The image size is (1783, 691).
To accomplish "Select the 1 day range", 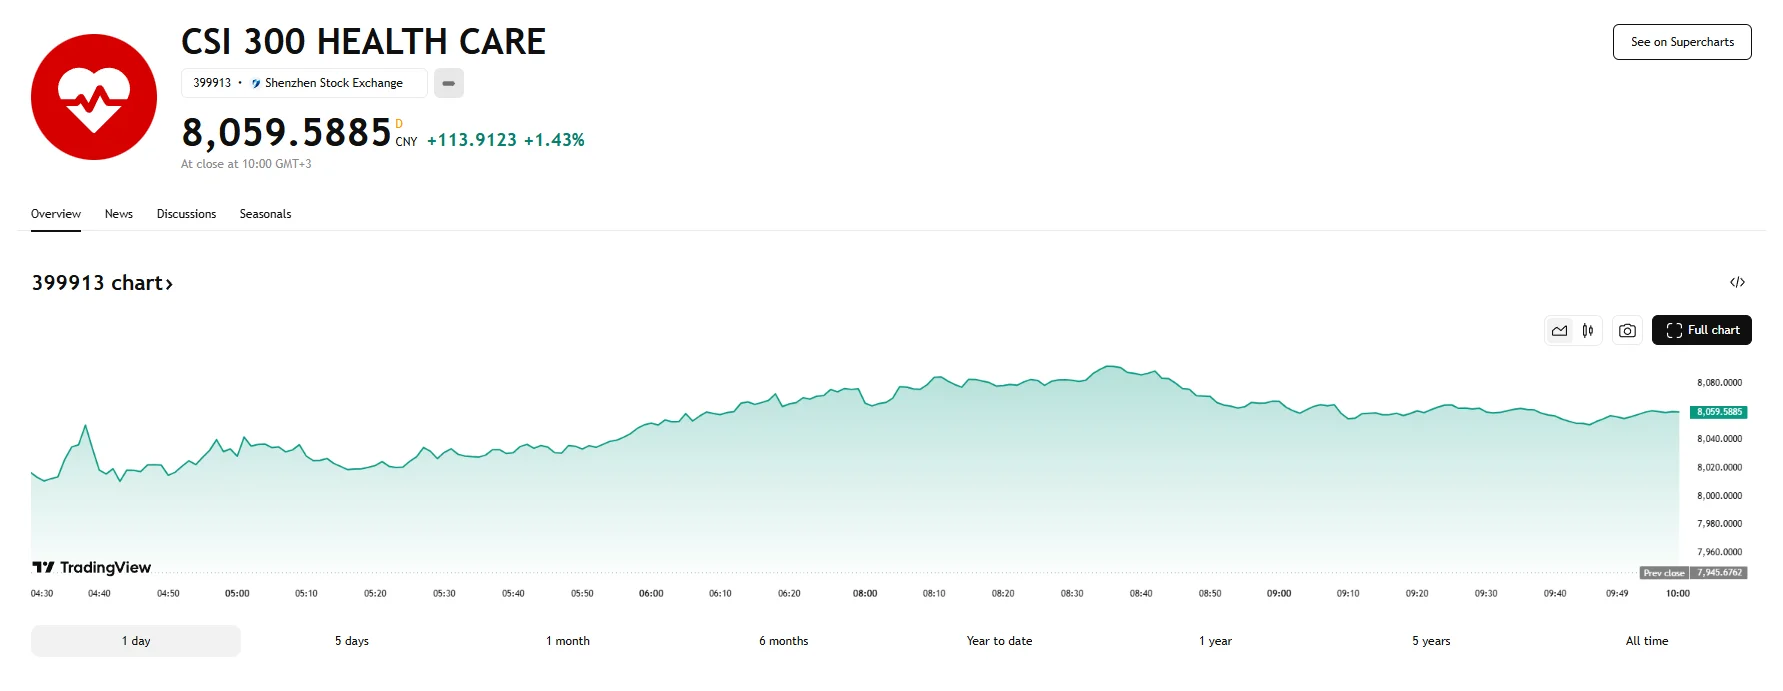I will [136, 641].
